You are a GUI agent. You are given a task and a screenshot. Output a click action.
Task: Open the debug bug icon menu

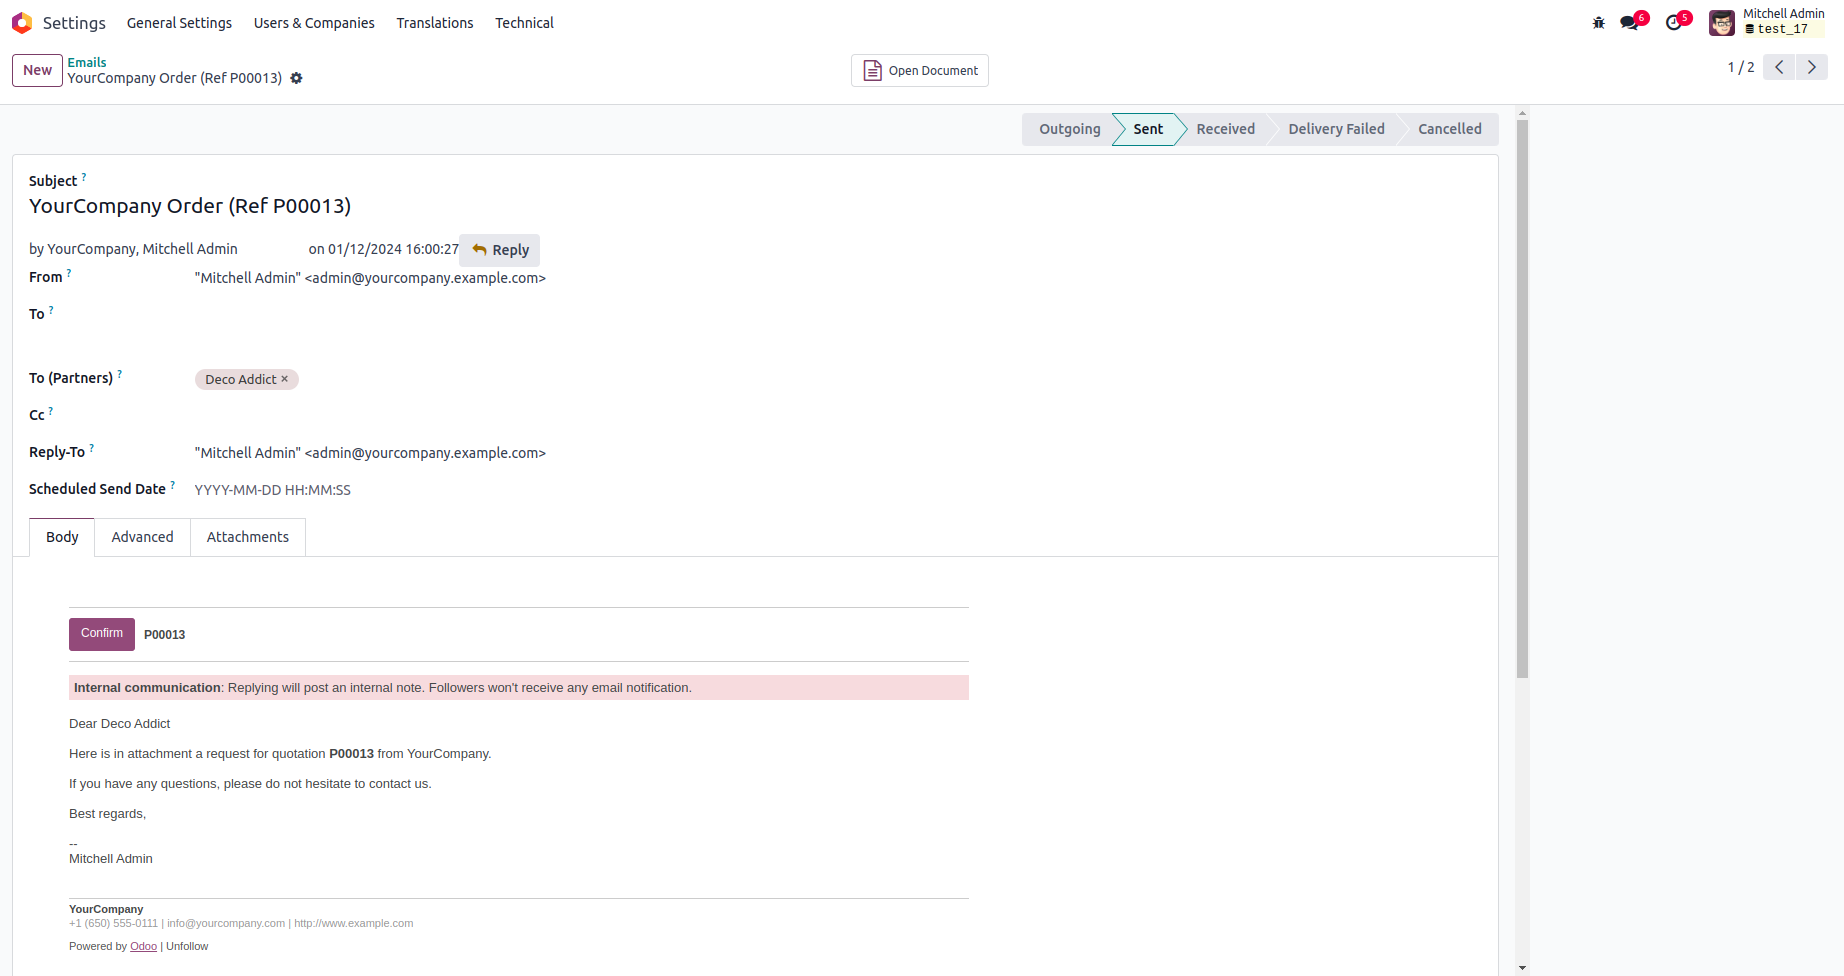coord(1598,23)
